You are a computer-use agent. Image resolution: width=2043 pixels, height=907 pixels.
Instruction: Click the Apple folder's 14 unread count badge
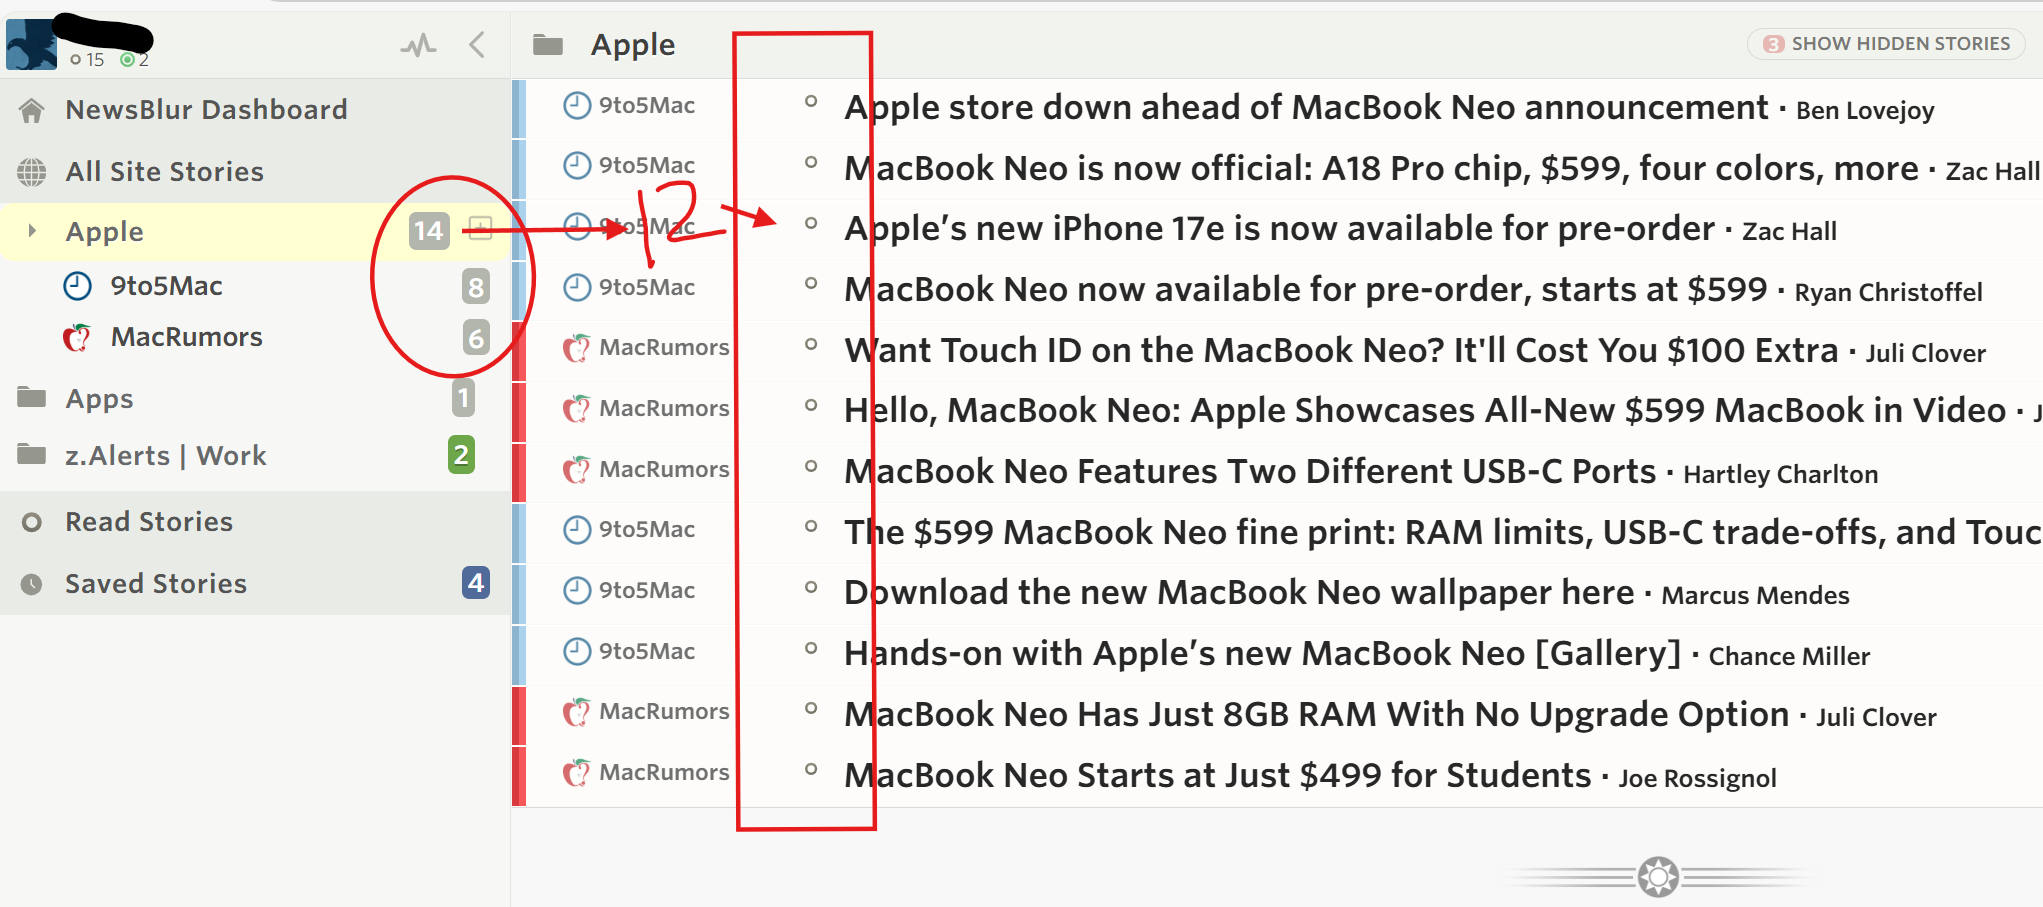428,231
